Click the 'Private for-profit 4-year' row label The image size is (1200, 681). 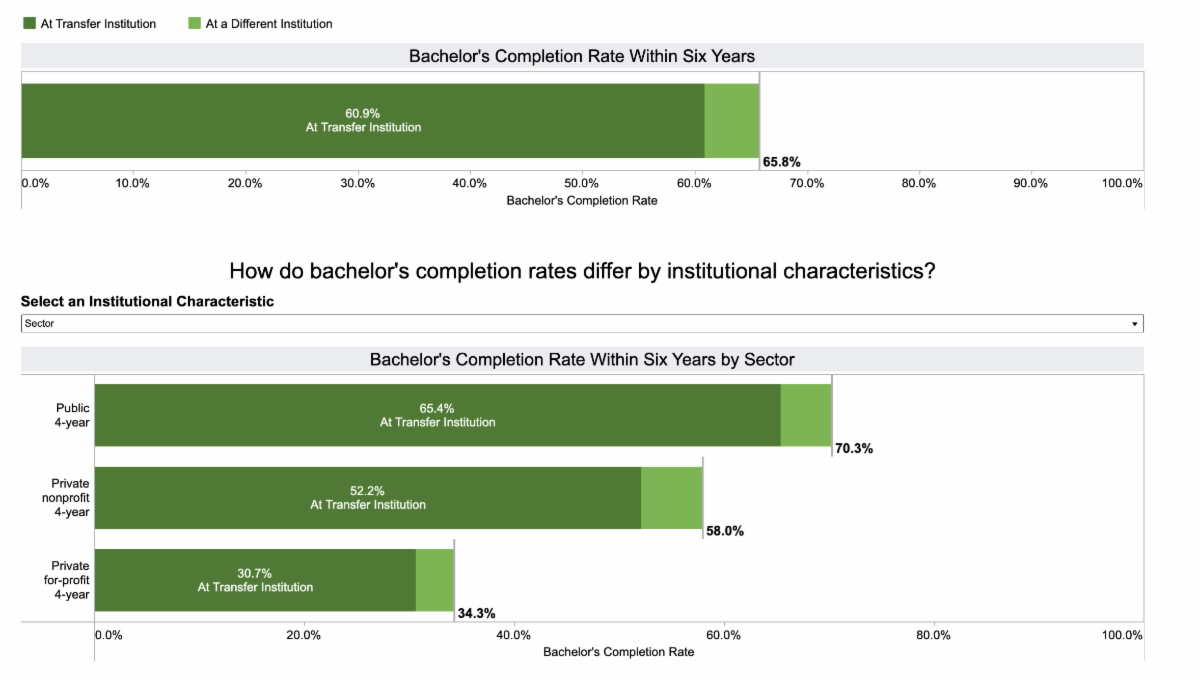71,580
